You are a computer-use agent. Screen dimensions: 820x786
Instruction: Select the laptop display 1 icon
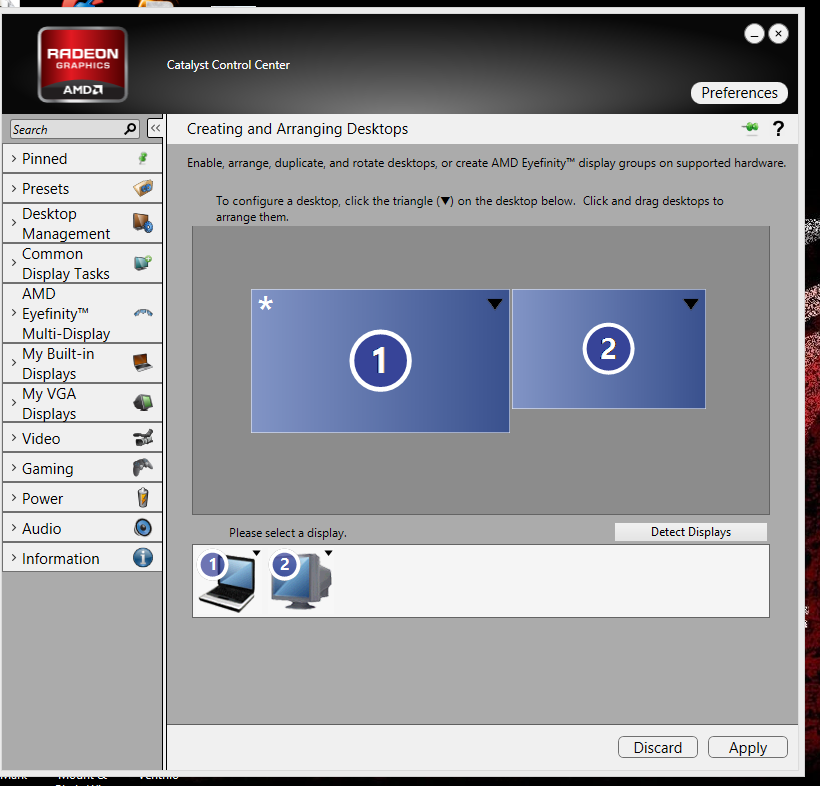click(227, 580)
